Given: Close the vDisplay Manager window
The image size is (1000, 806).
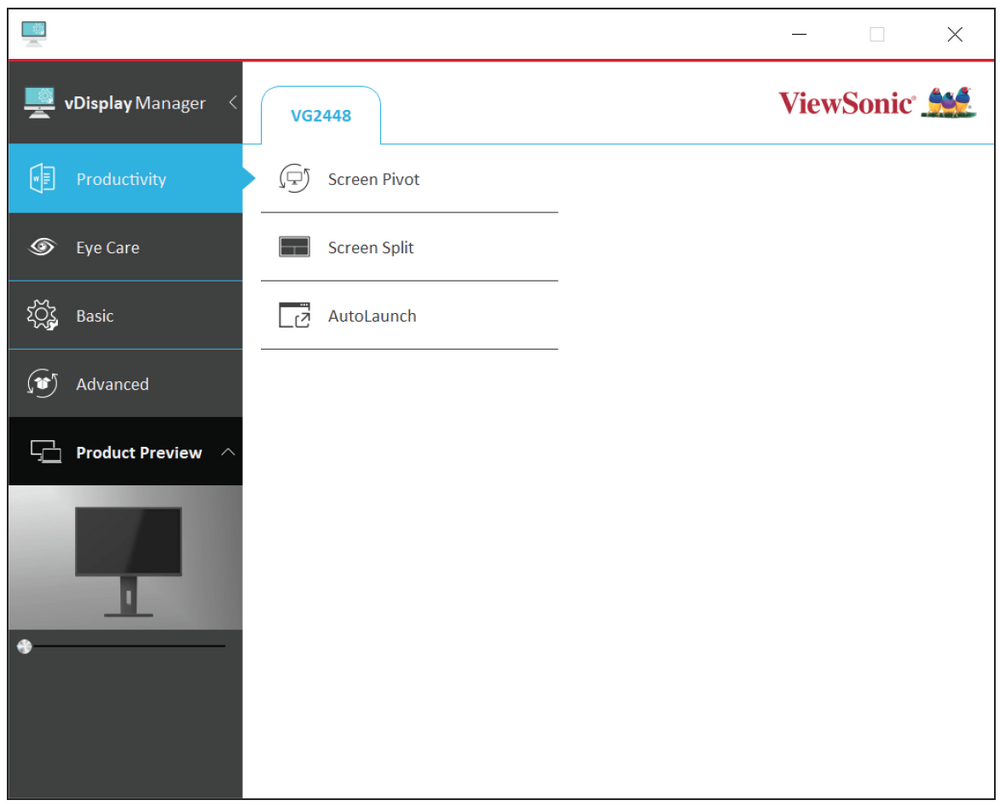Looking at the screenshot, I should click(x=955, y=34).
